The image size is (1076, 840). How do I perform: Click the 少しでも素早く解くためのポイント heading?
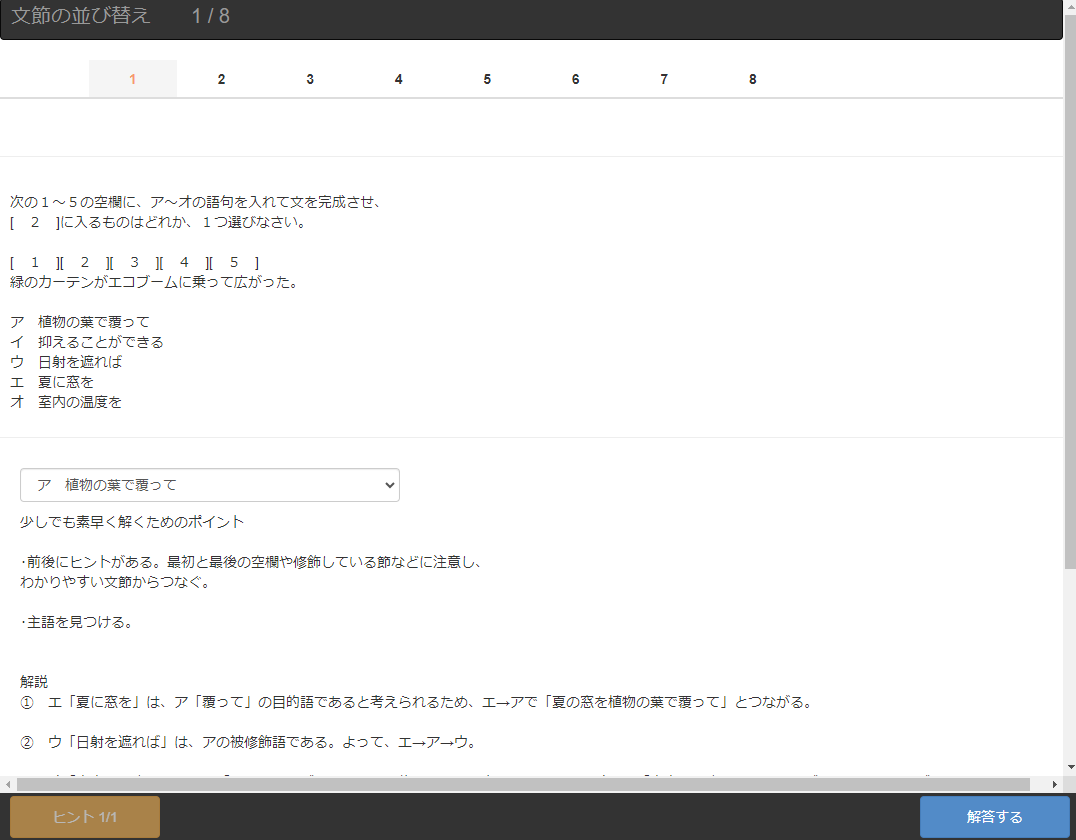coord(132,522)
